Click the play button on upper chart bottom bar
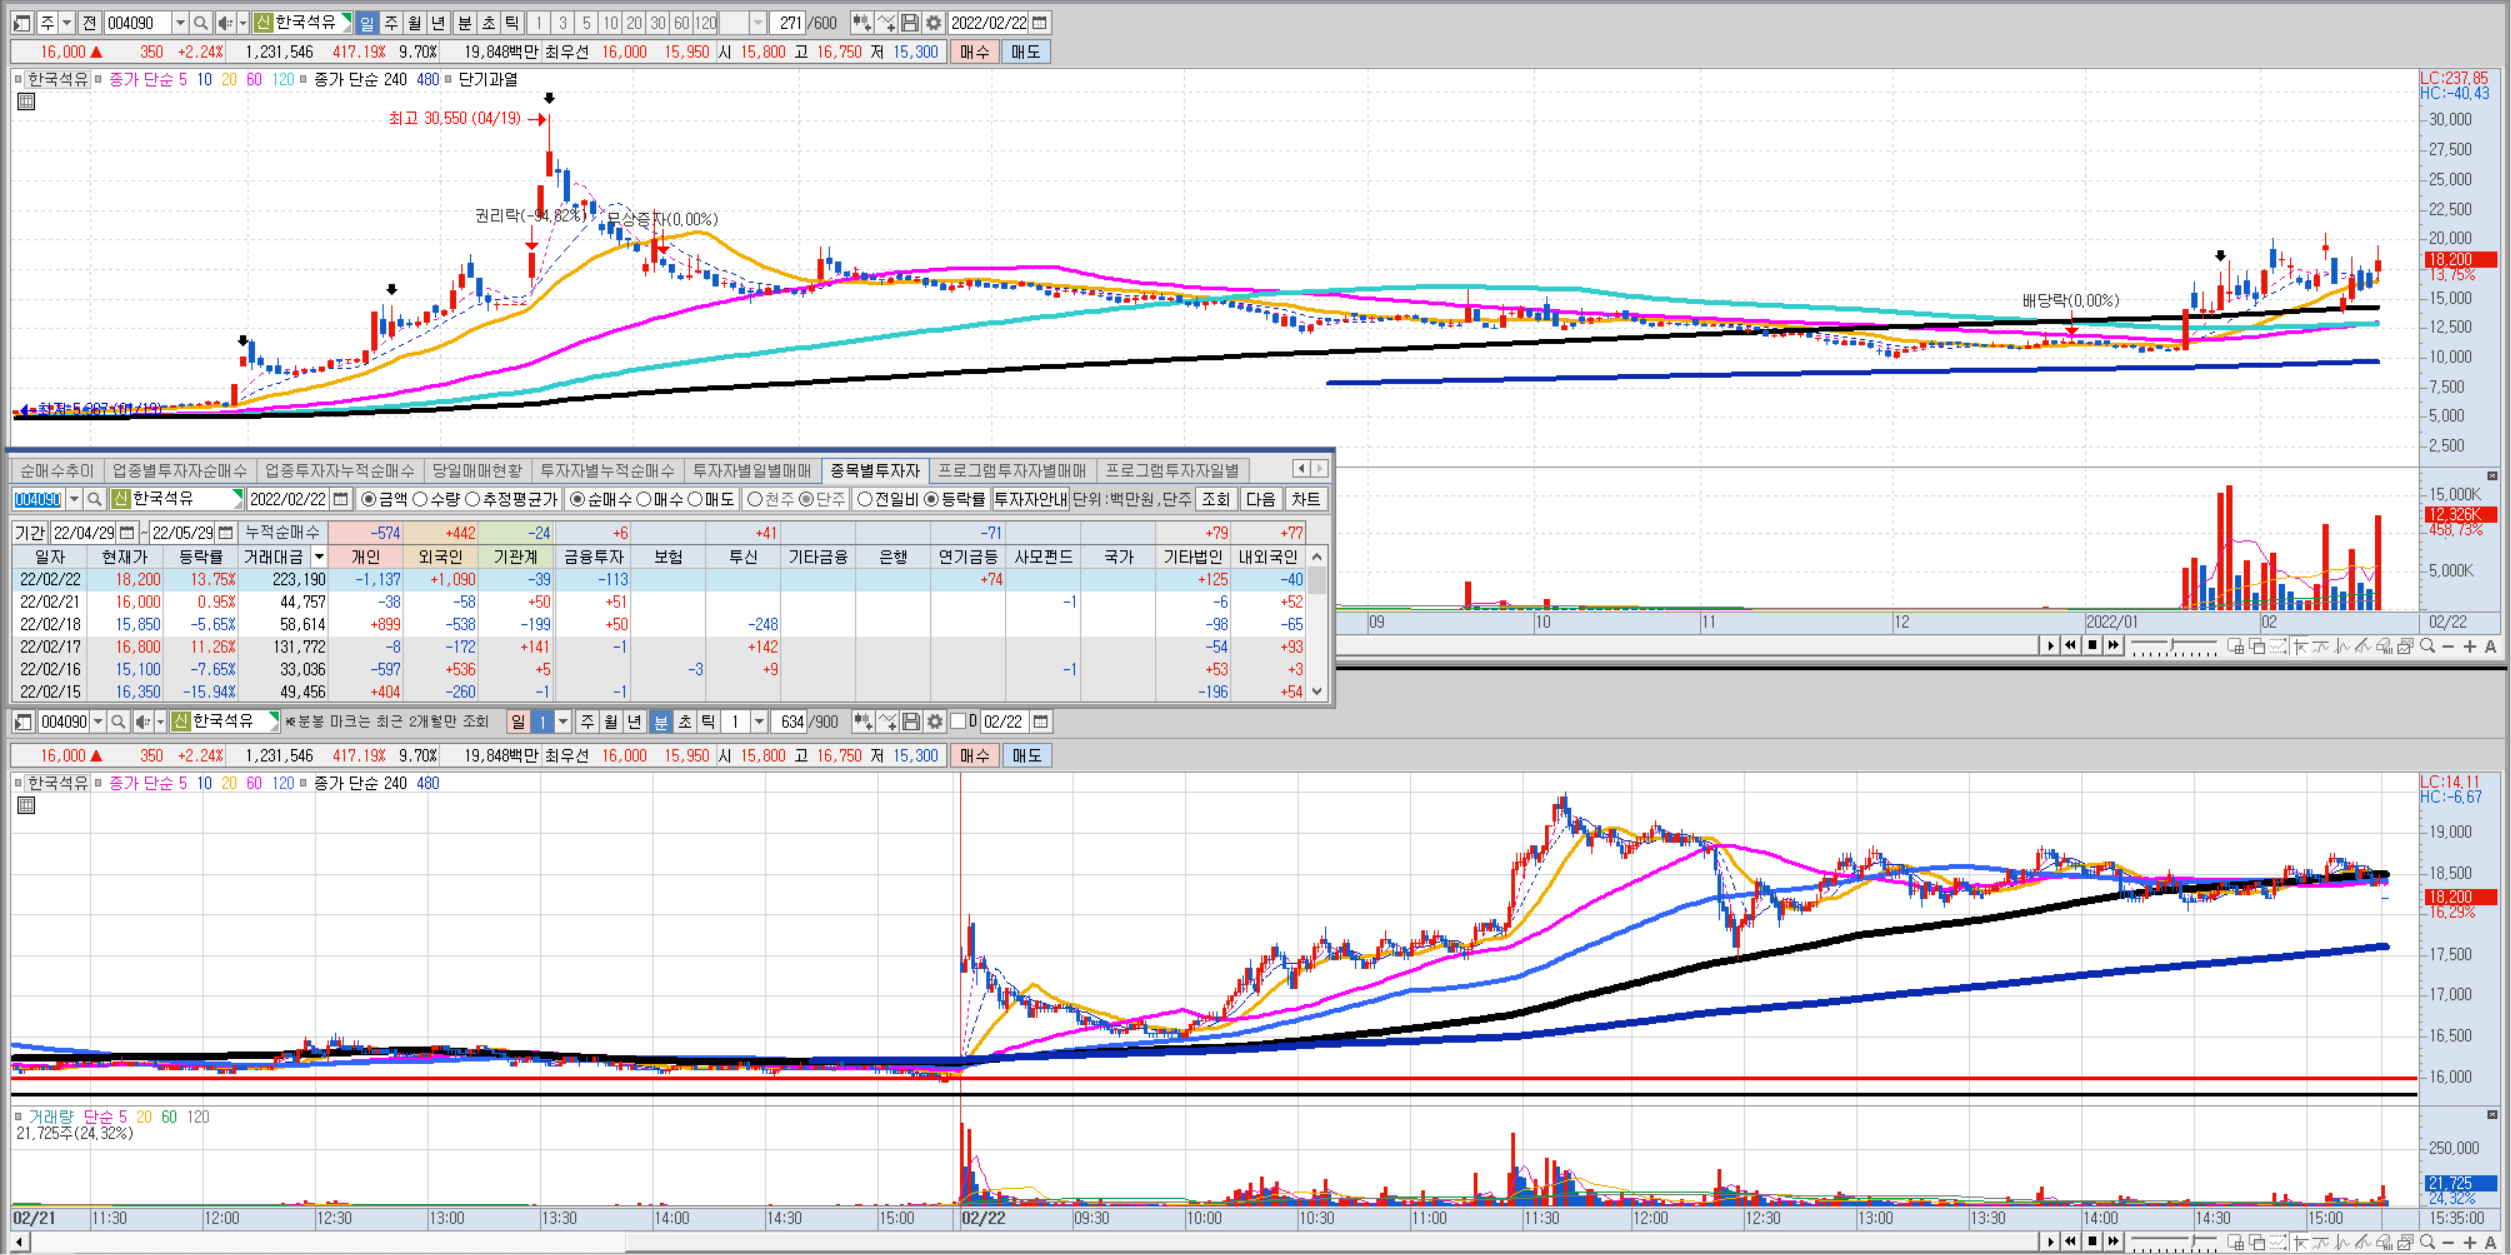This screenshot has height=1255, width=2511. tap(2050, 646)
